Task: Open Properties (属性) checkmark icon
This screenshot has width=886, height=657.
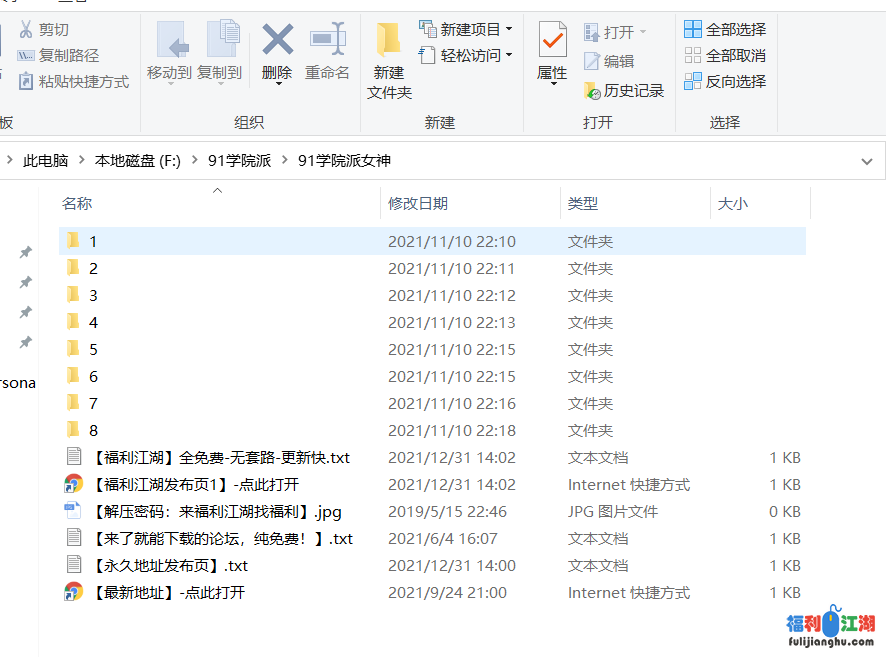Action: click(552, 41)
